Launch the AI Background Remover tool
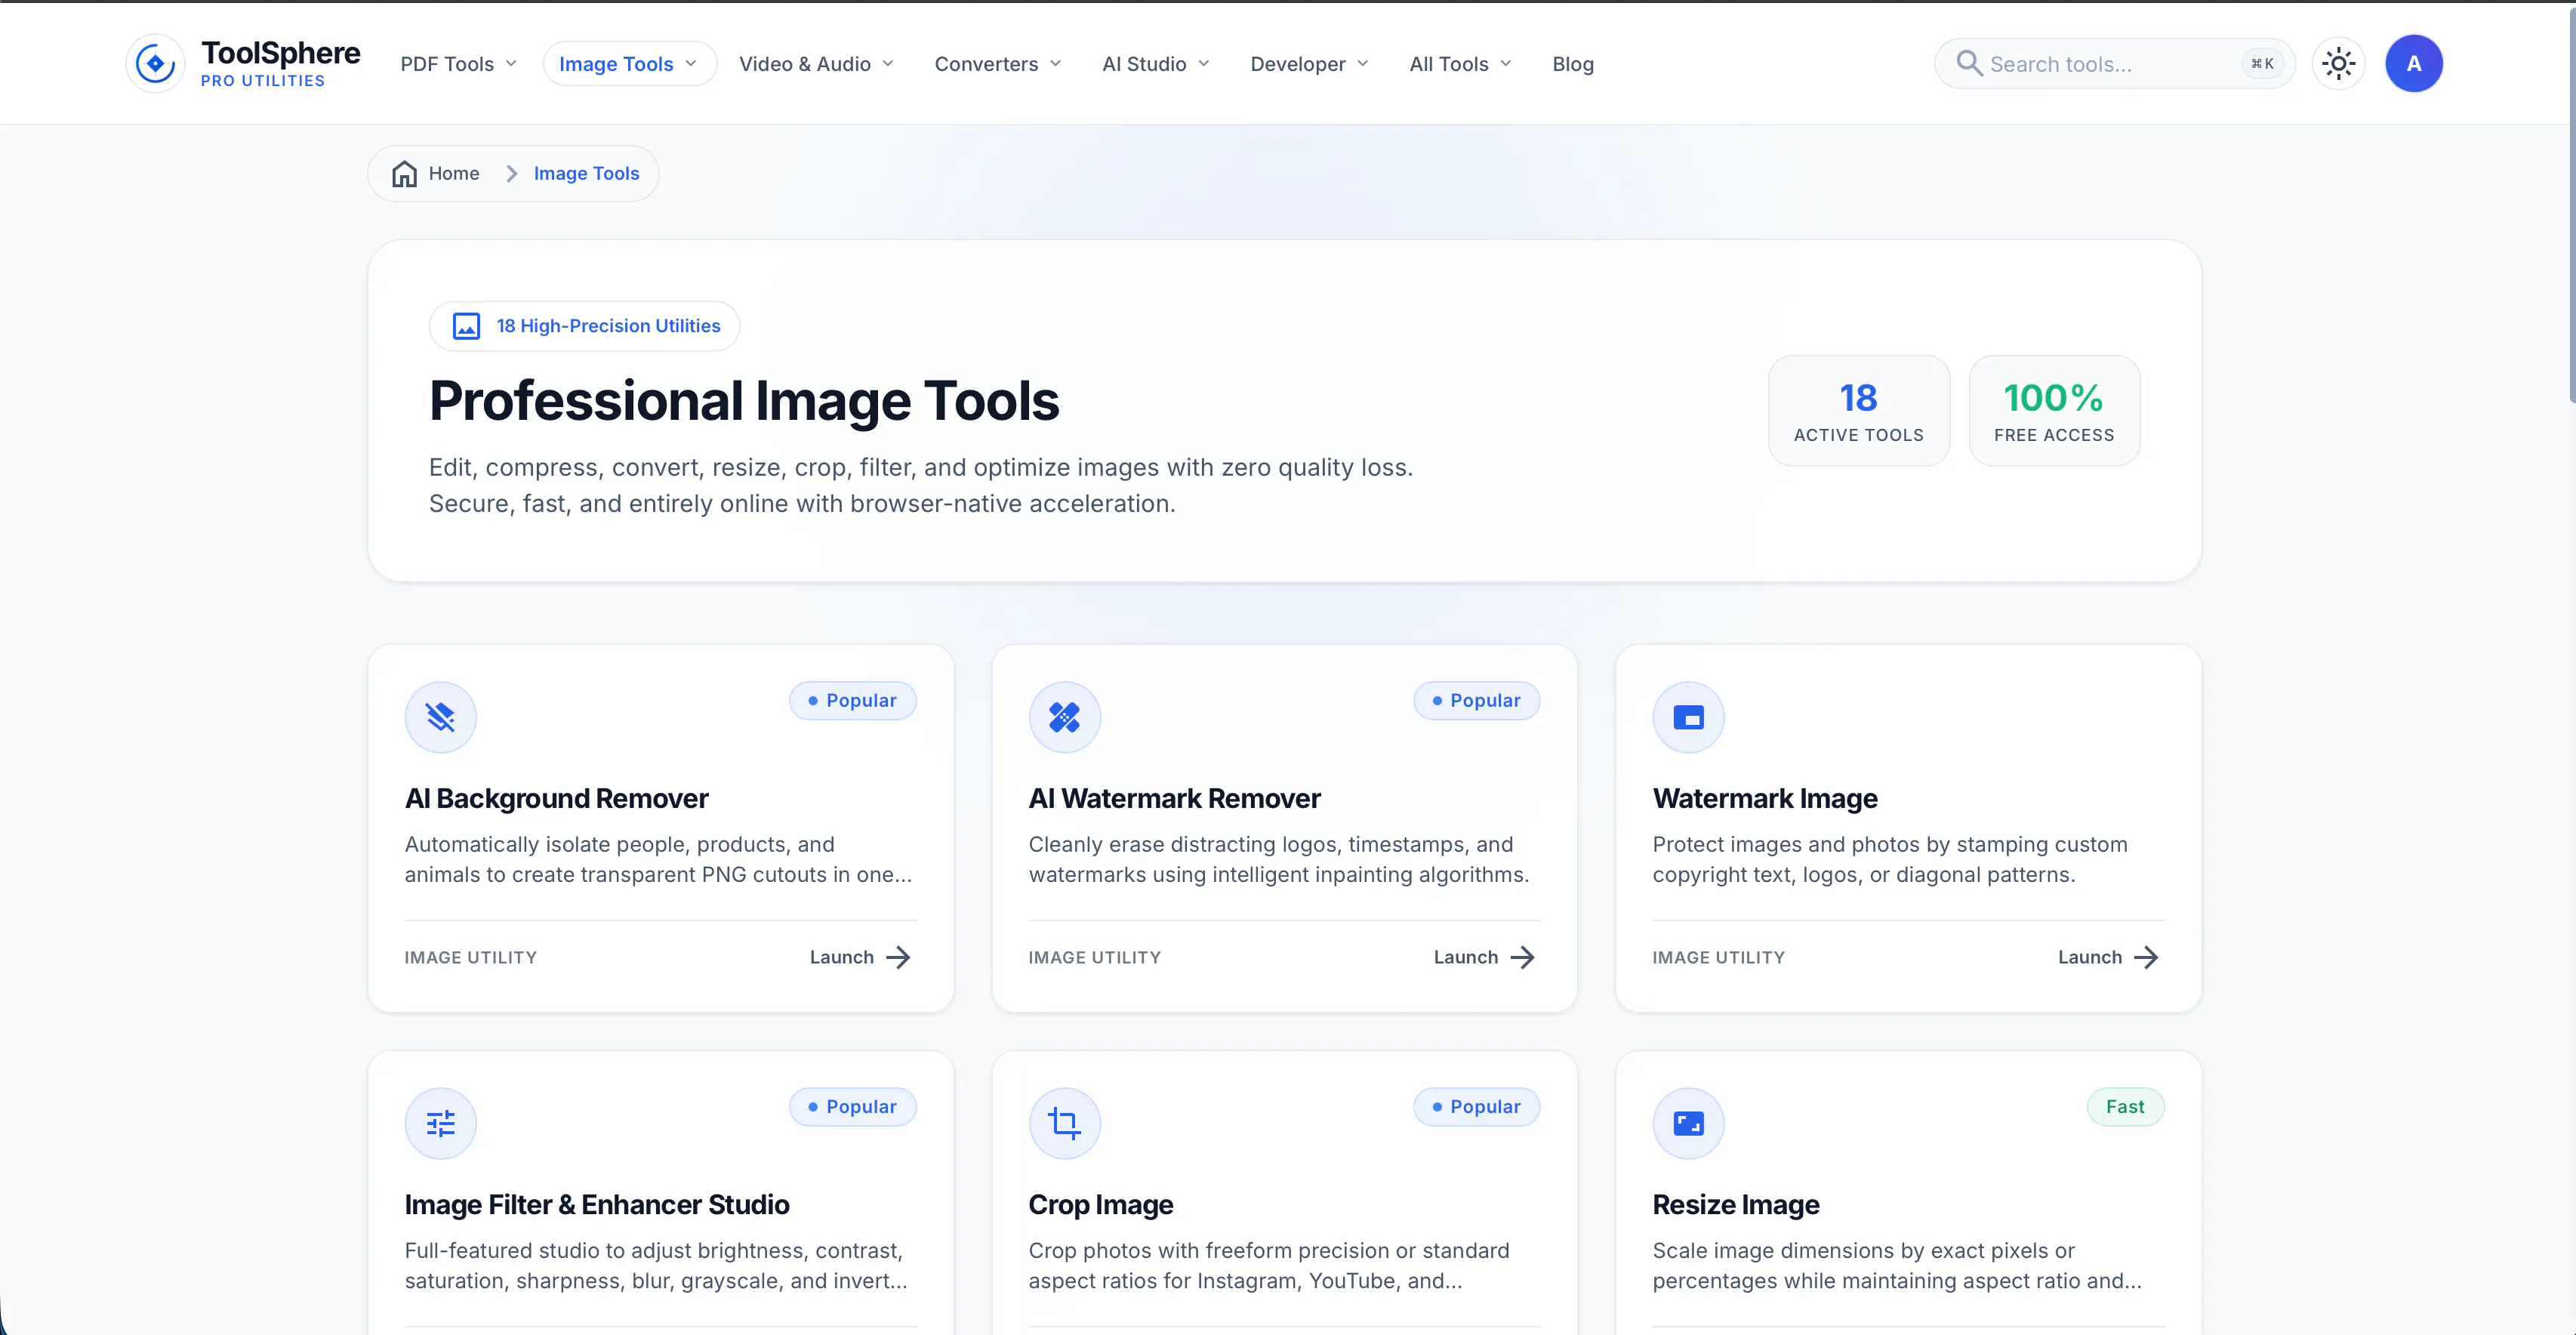The width and height of the screenshot is (2576, 1335). click(x=860, y=958)
